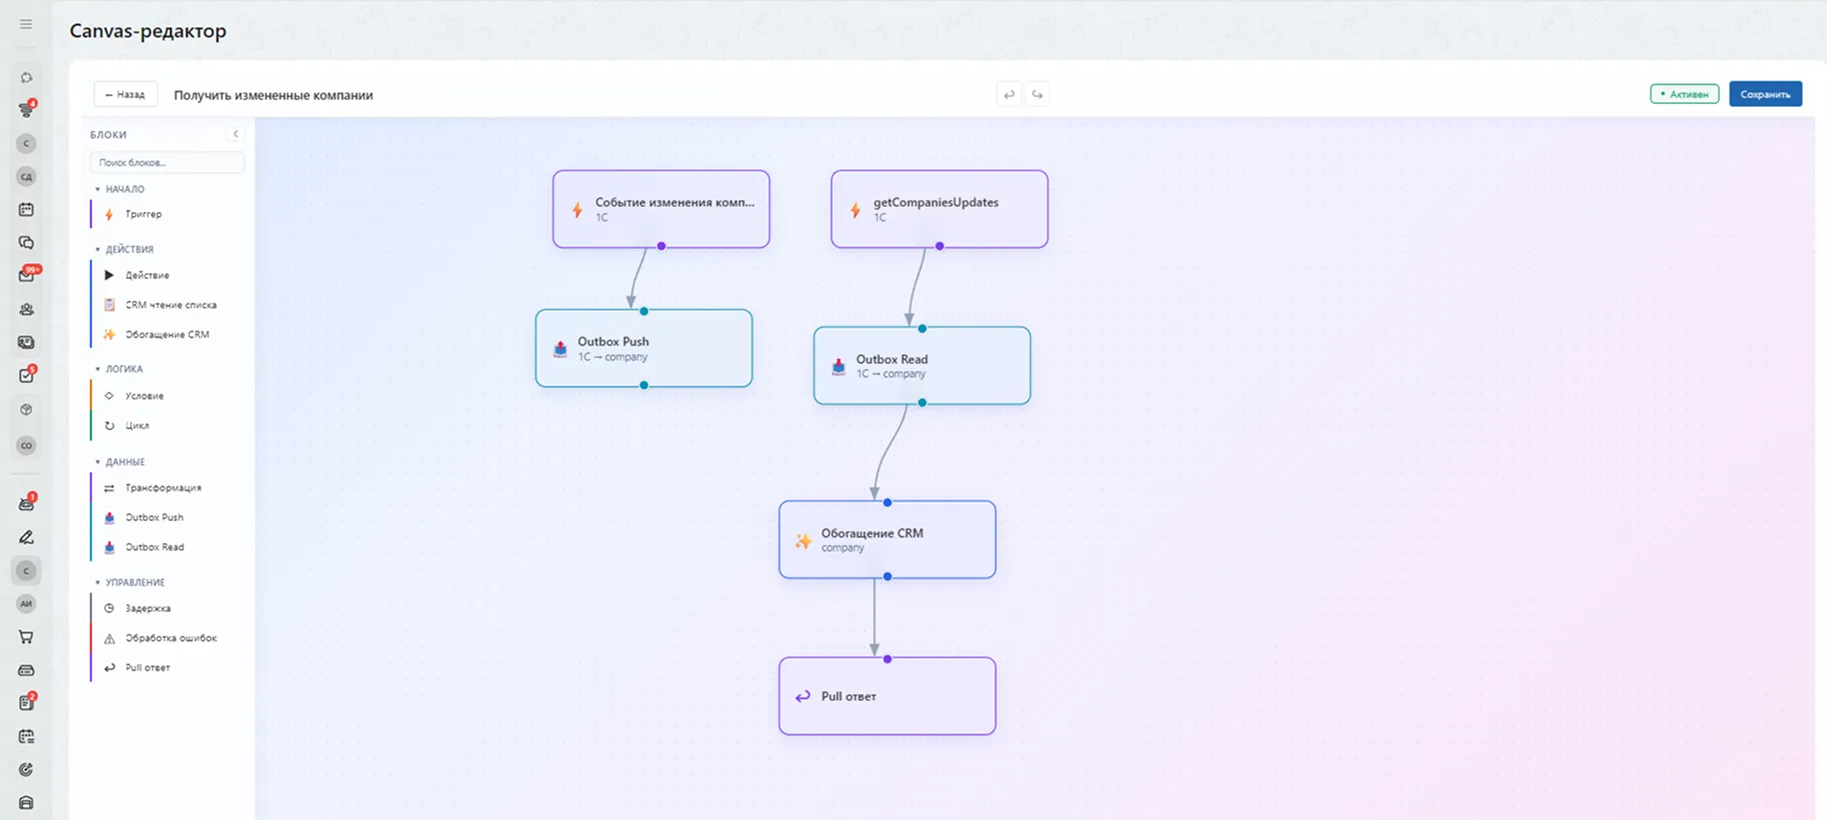Click the Назад back button
This screenshot has height=820, width=1827.
point(125,94)
